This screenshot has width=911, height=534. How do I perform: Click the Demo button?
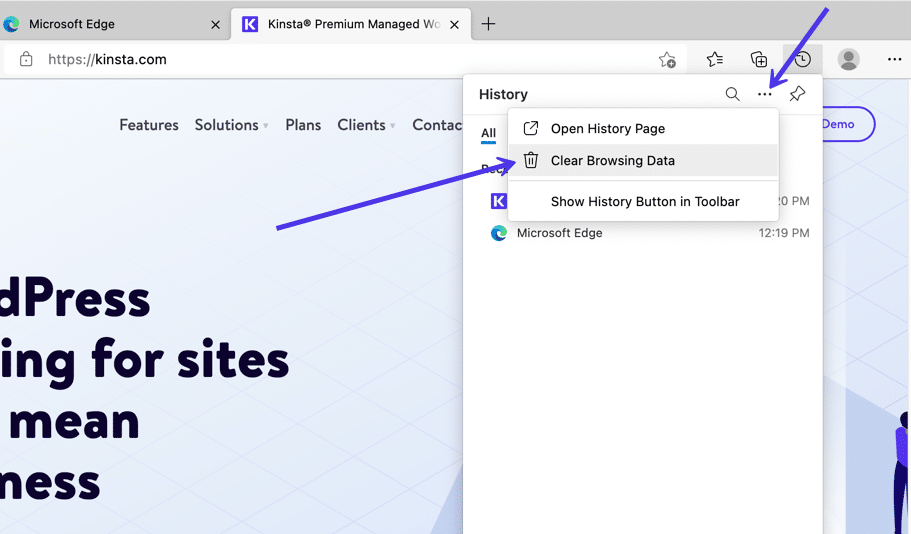tap(849, 124)
